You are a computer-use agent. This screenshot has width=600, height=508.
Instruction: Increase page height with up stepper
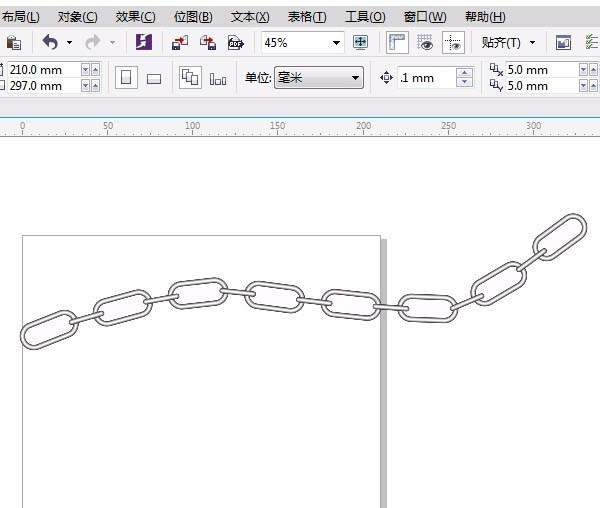[95, 86]
